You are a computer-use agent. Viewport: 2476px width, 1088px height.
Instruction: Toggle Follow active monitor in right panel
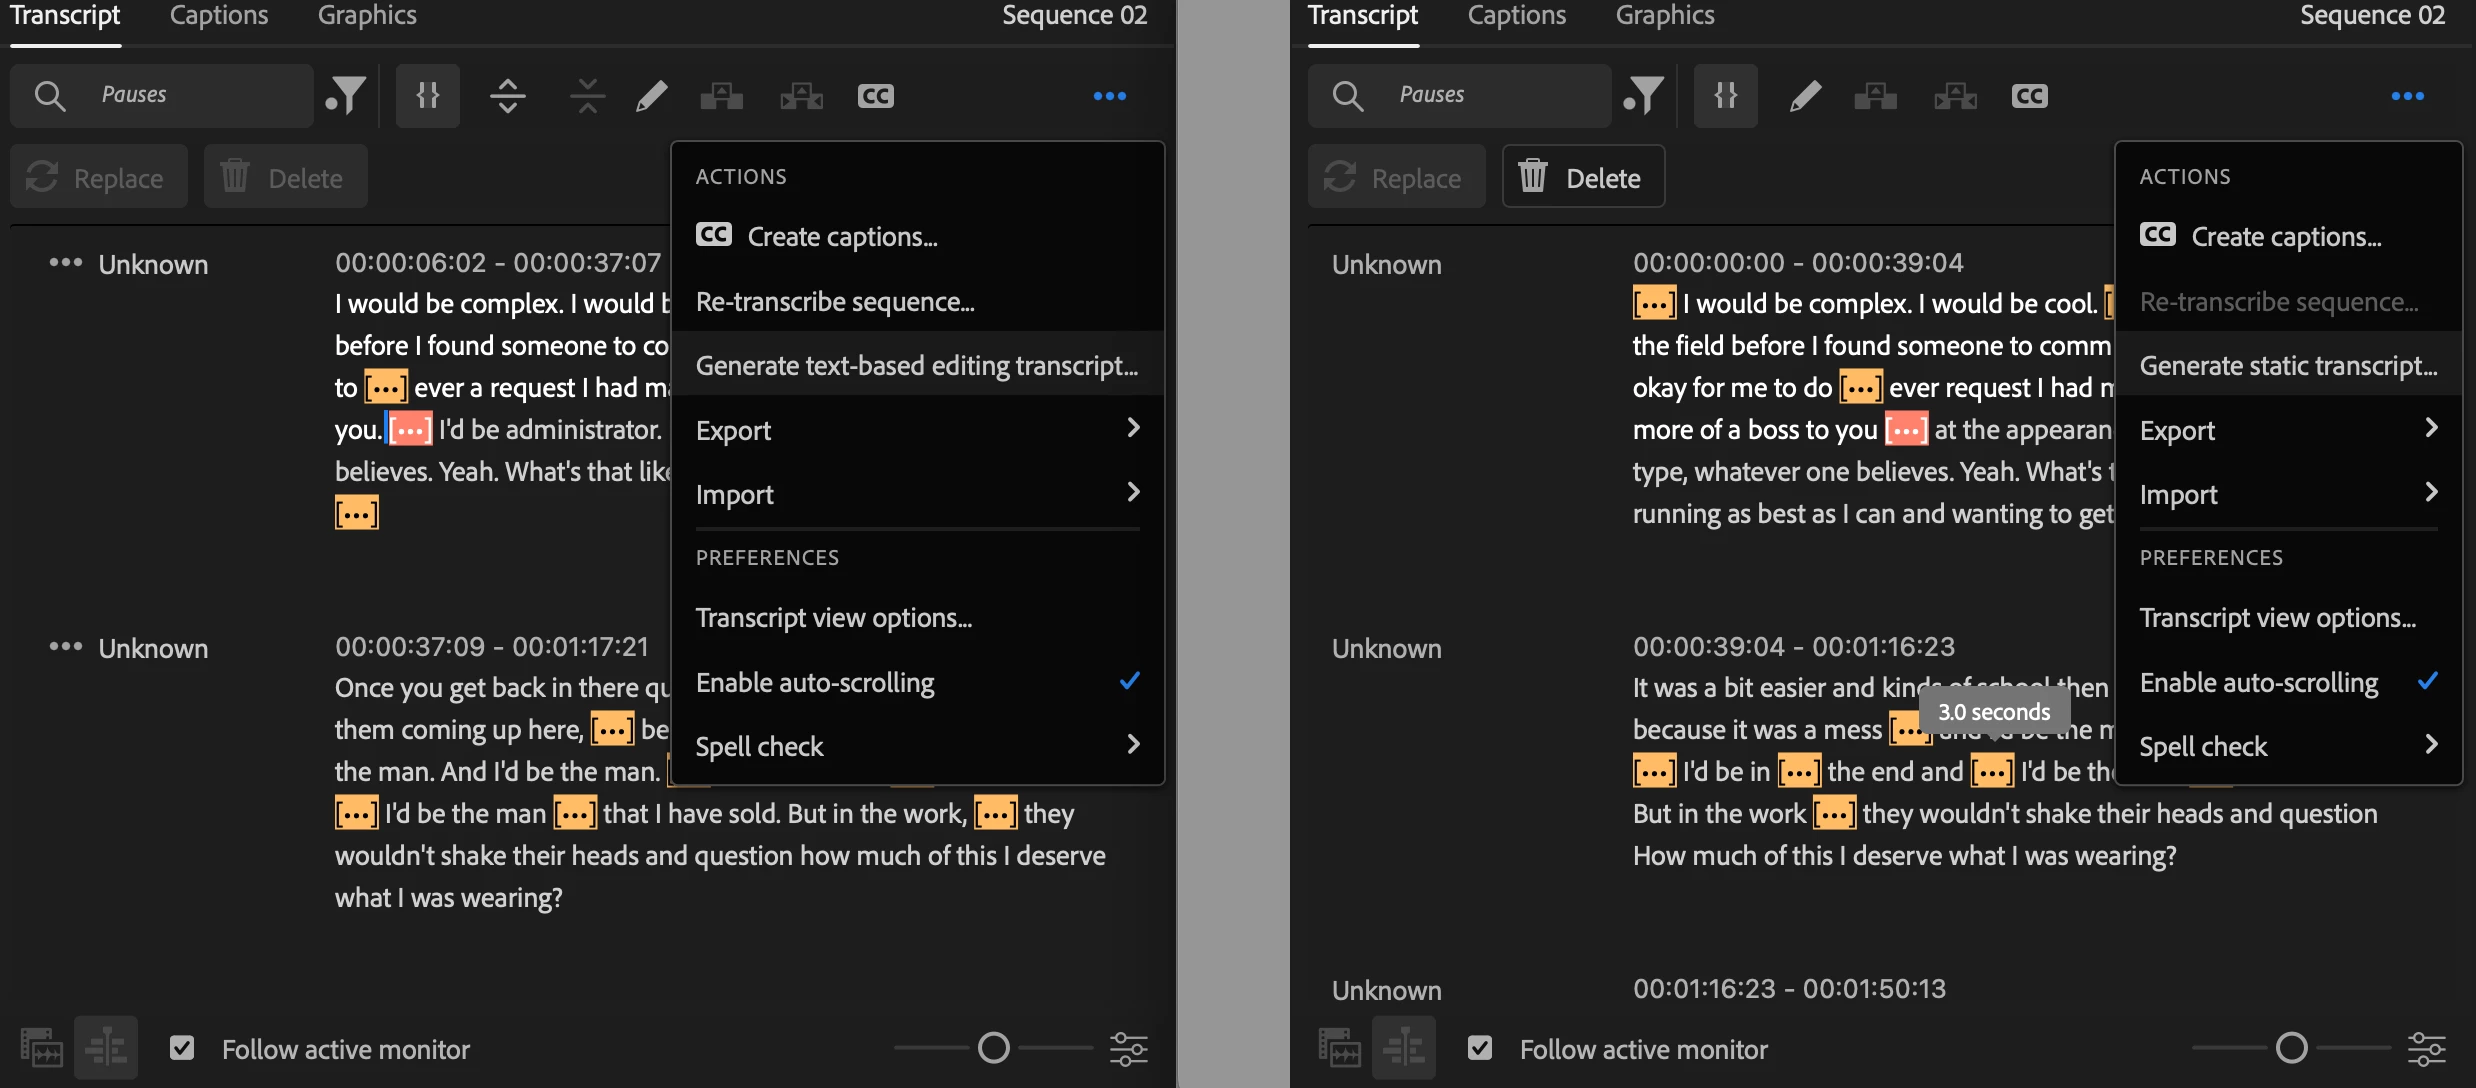pos(1480,1048)
